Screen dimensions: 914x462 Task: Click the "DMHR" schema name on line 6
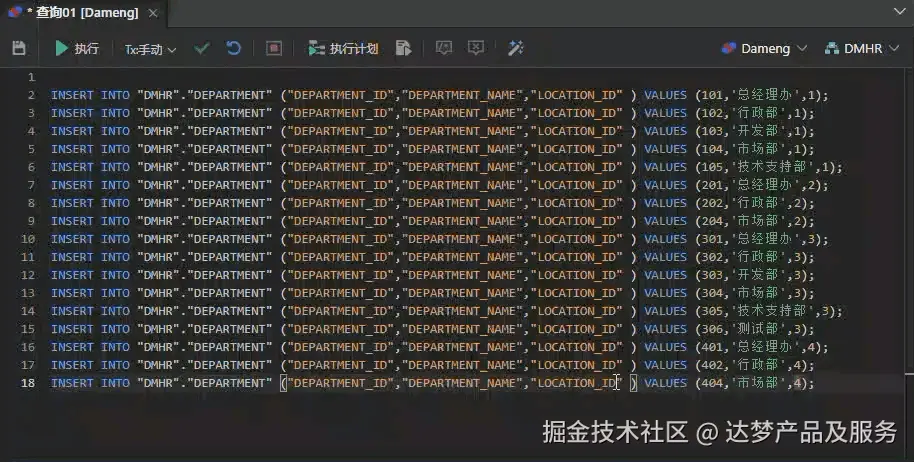coord(158,167)
